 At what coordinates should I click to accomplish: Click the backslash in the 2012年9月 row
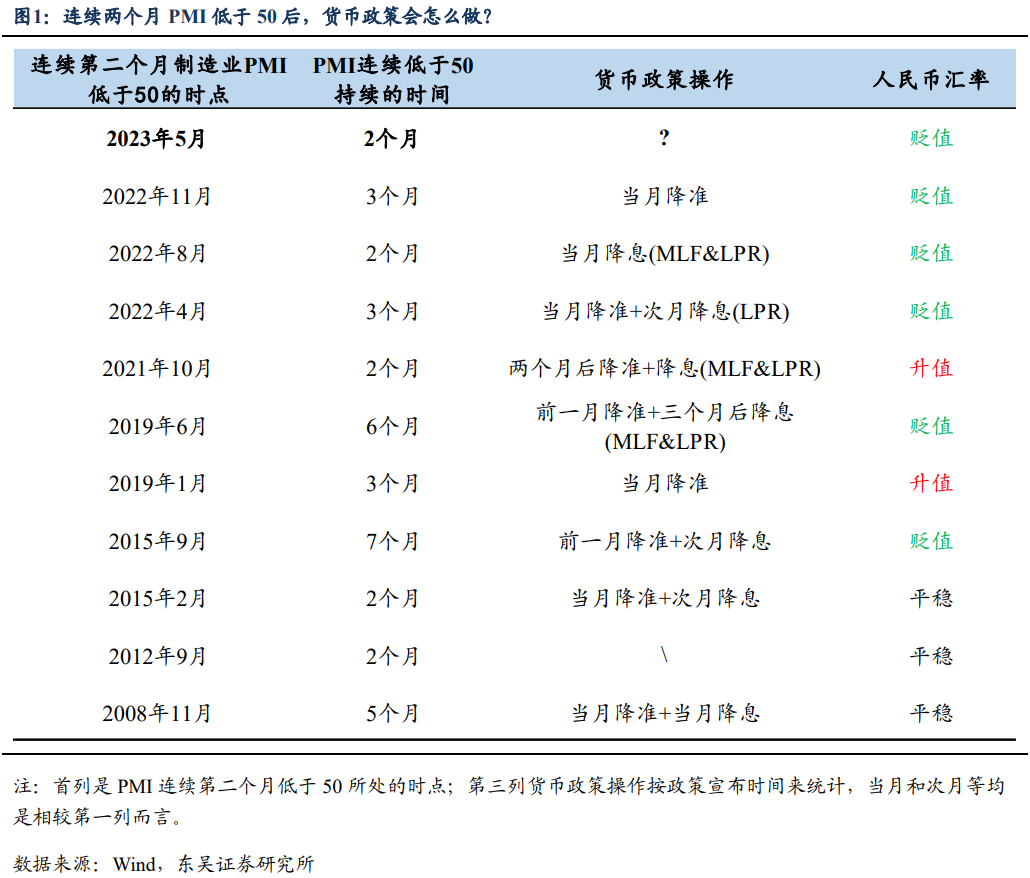pos(664,656)
